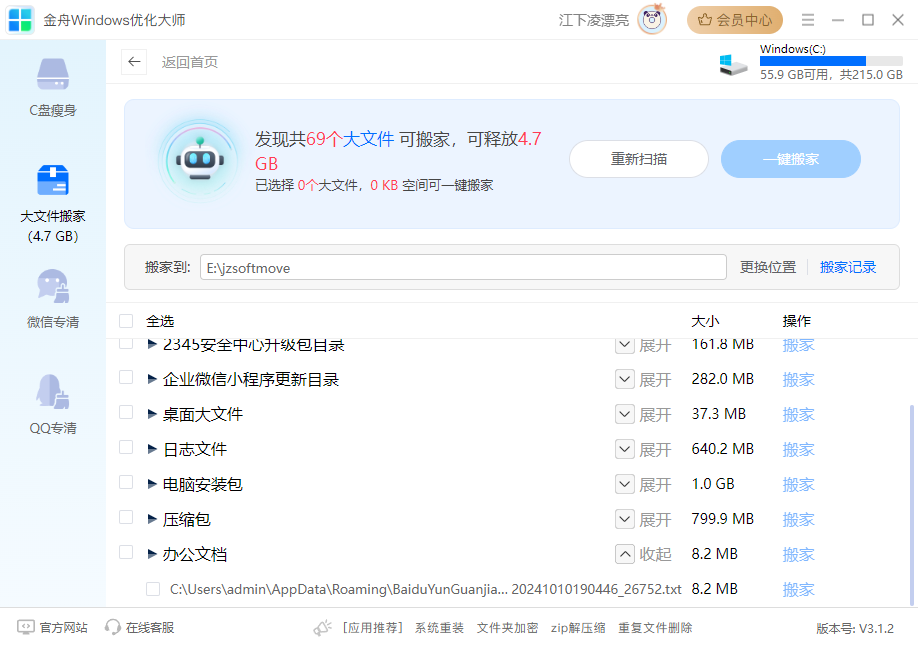This screenshot has height=647, width=918.
Task: Click username 江下凌漂亮
Action: (594, 20)
